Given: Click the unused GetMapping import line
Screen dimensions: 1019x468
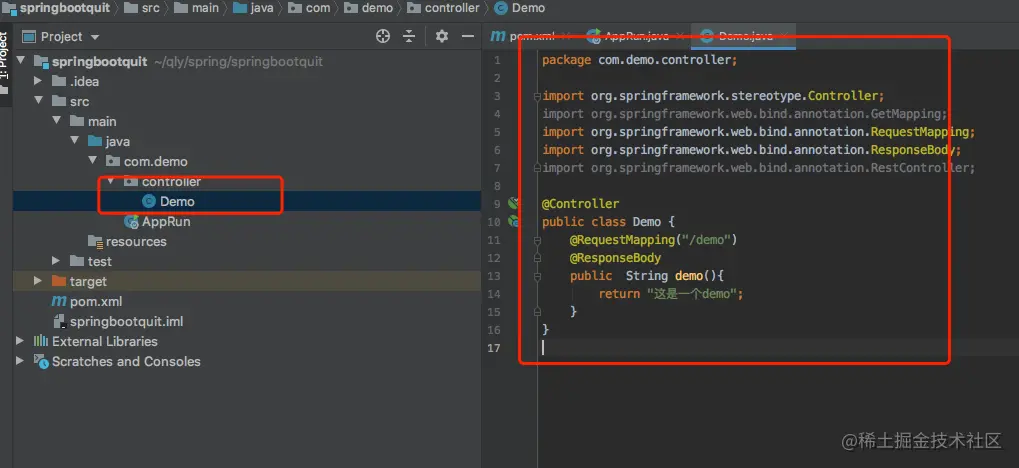Looking at the screenshot, I should click(745, 114).
